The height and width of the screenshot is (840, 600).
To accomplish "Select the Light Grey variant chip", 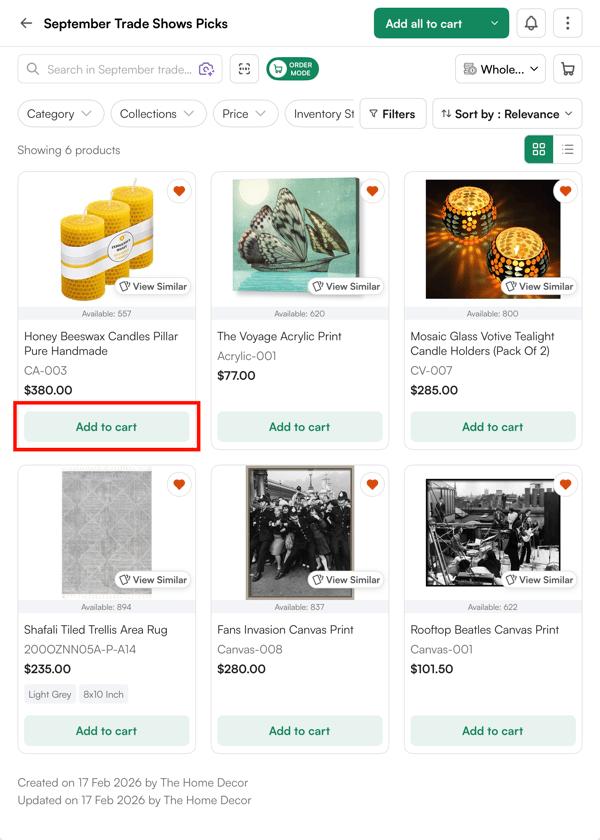I will (49, 693).
